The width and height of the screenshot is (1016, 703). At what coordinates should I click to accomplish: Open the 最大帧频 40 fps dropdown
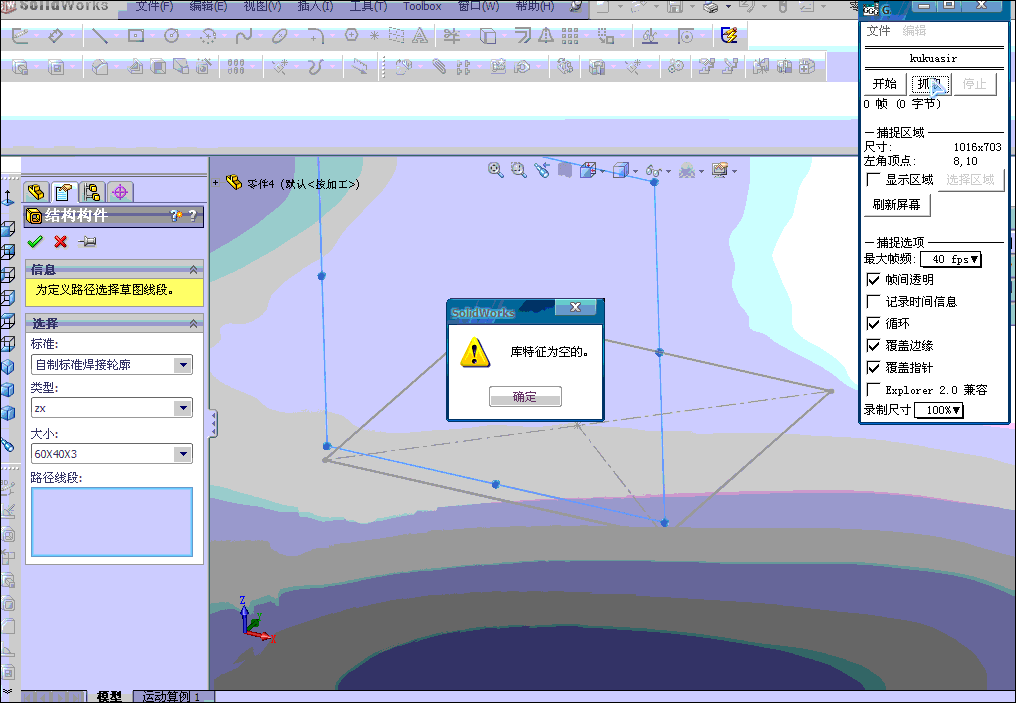click(951, 259)
